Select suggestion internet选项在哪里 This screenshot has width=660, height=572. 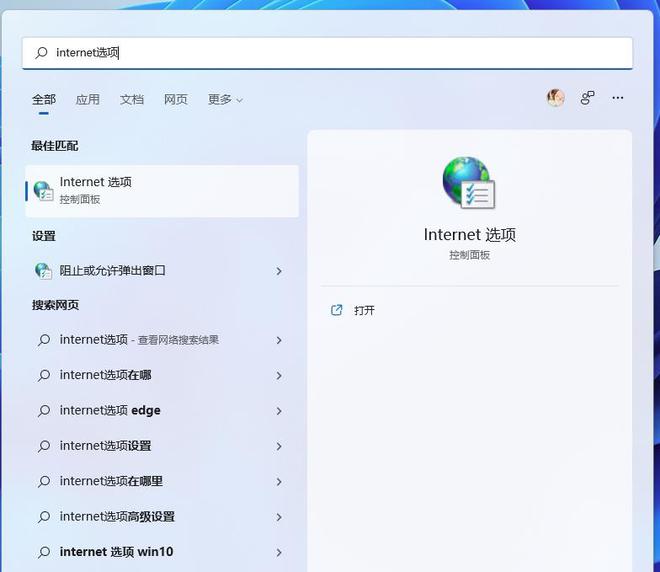pos(162,481)
